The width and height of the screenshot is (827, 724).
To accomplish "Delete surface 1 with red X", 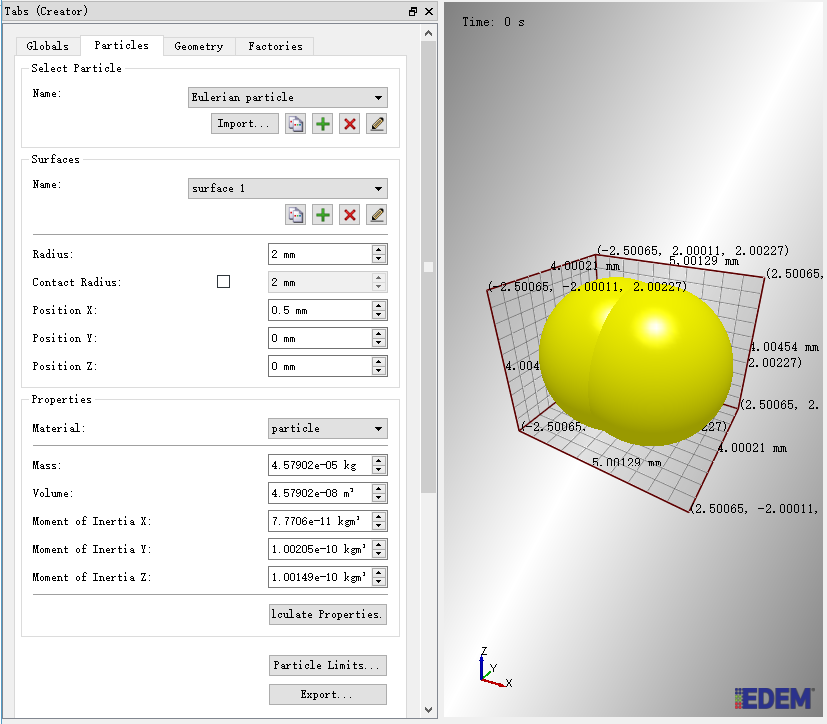I will [x=350, y=215].
